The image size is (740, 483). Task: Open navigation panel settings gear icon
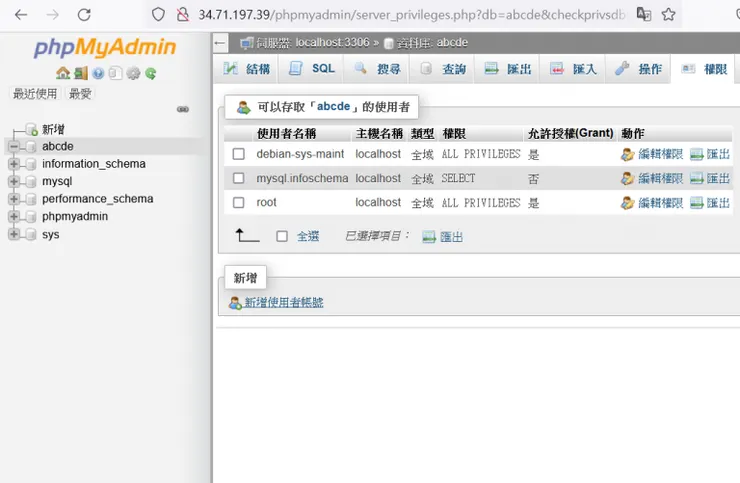[134, 73]
